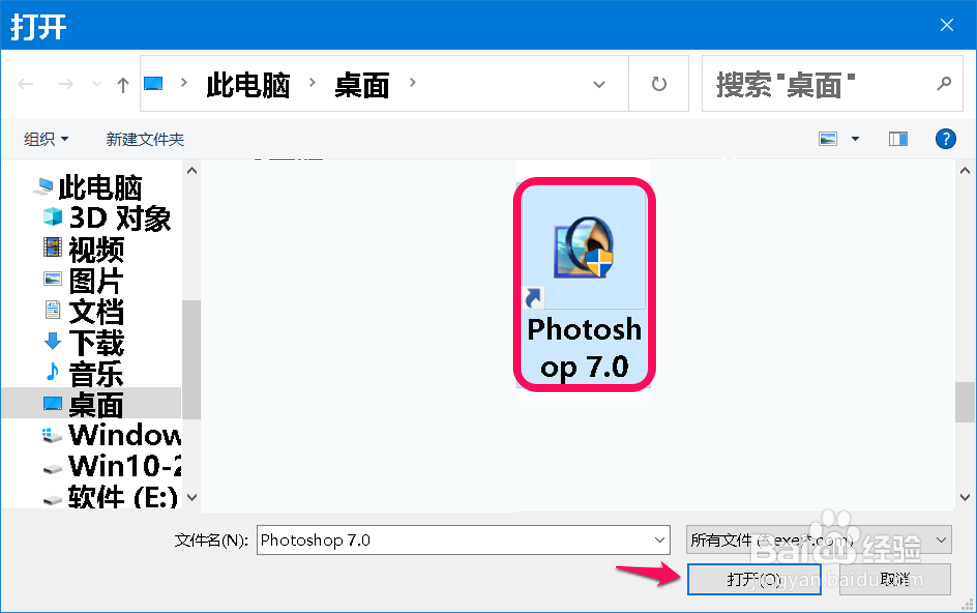Close the 打开 dialog window
This screenshot has width=977, height=613.
[x=946, y=25]
